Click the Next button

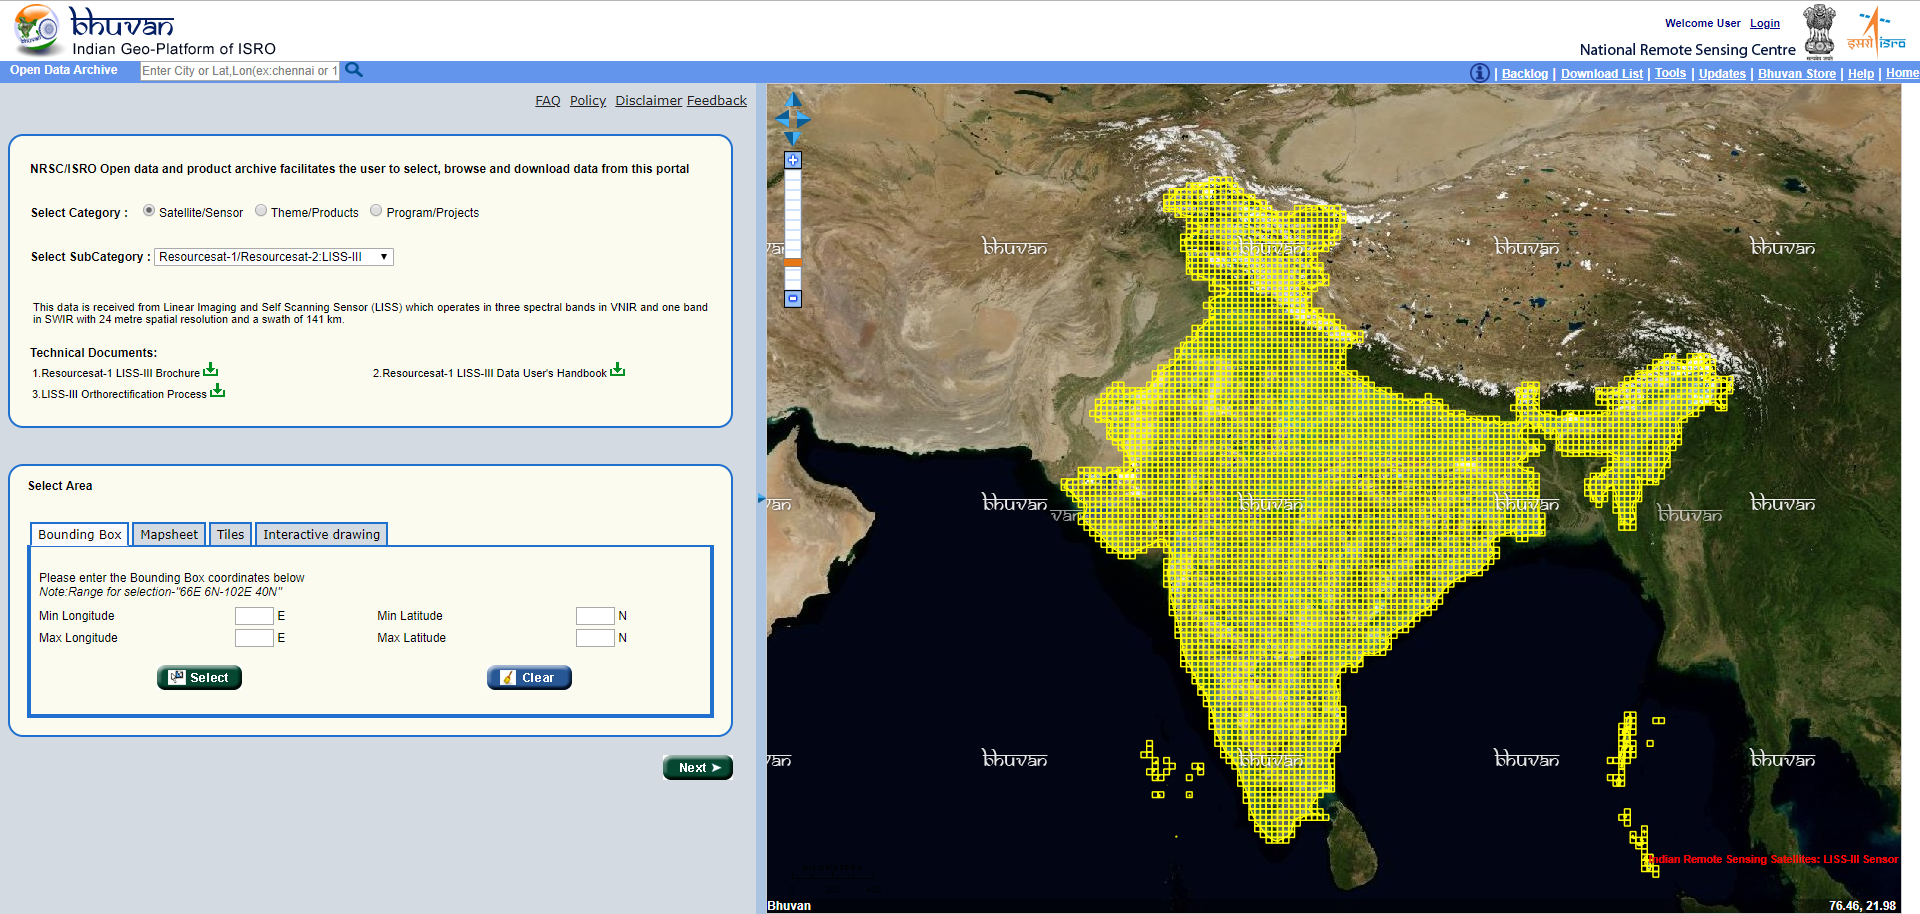[698, 768]
